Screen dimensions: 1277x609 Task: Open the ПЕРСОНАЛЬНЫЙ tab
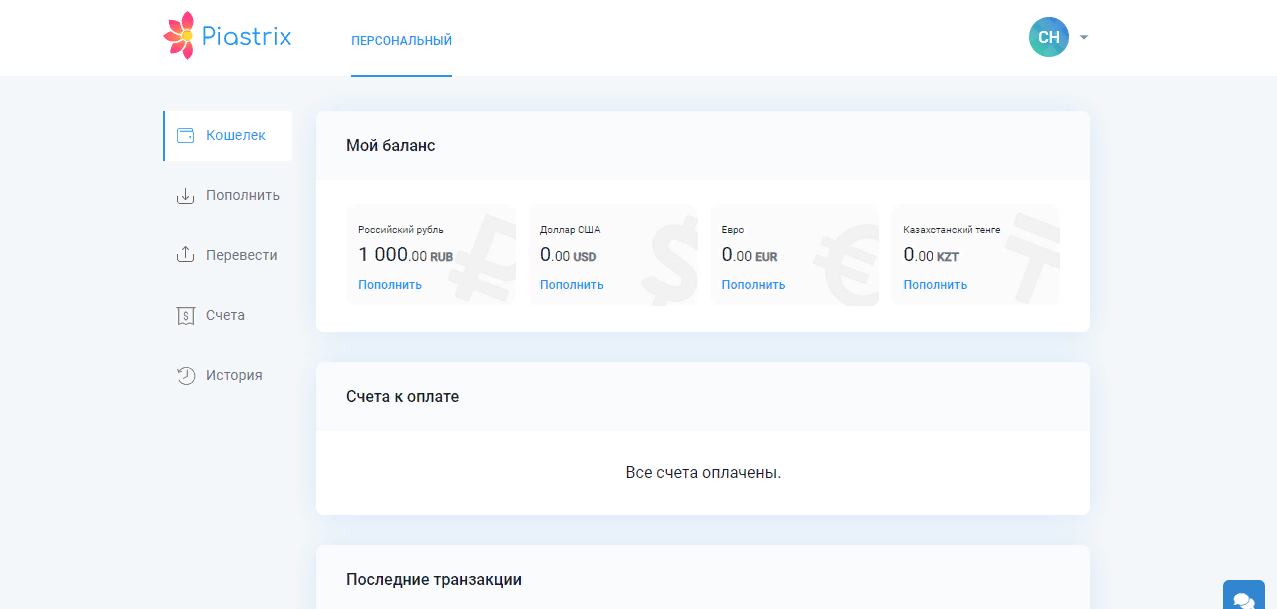pos(401,41)
